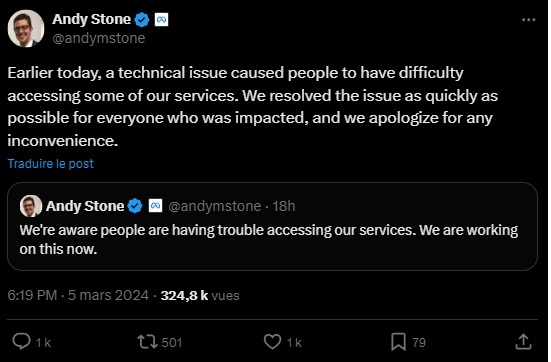Open the quoted post about trouble accessing services

click(272, 226)
